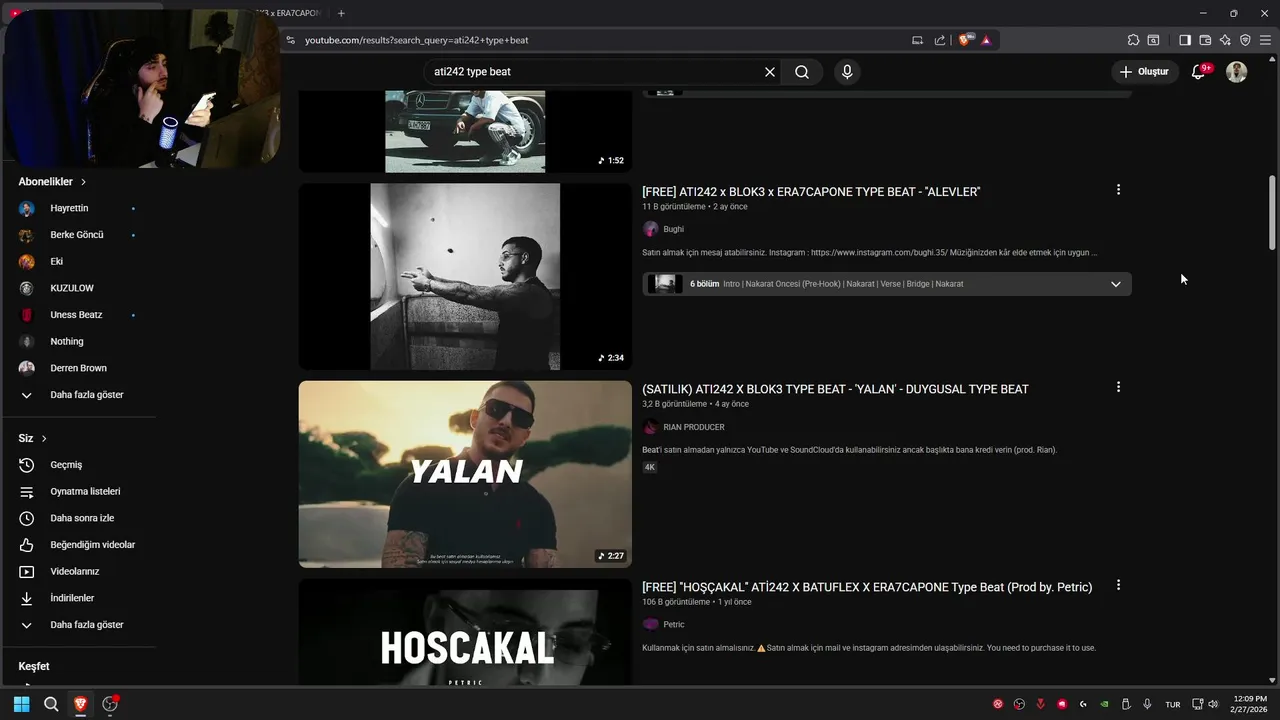Open the YALAN video thumbnail

pyautogui.click(x=465, y=474)
